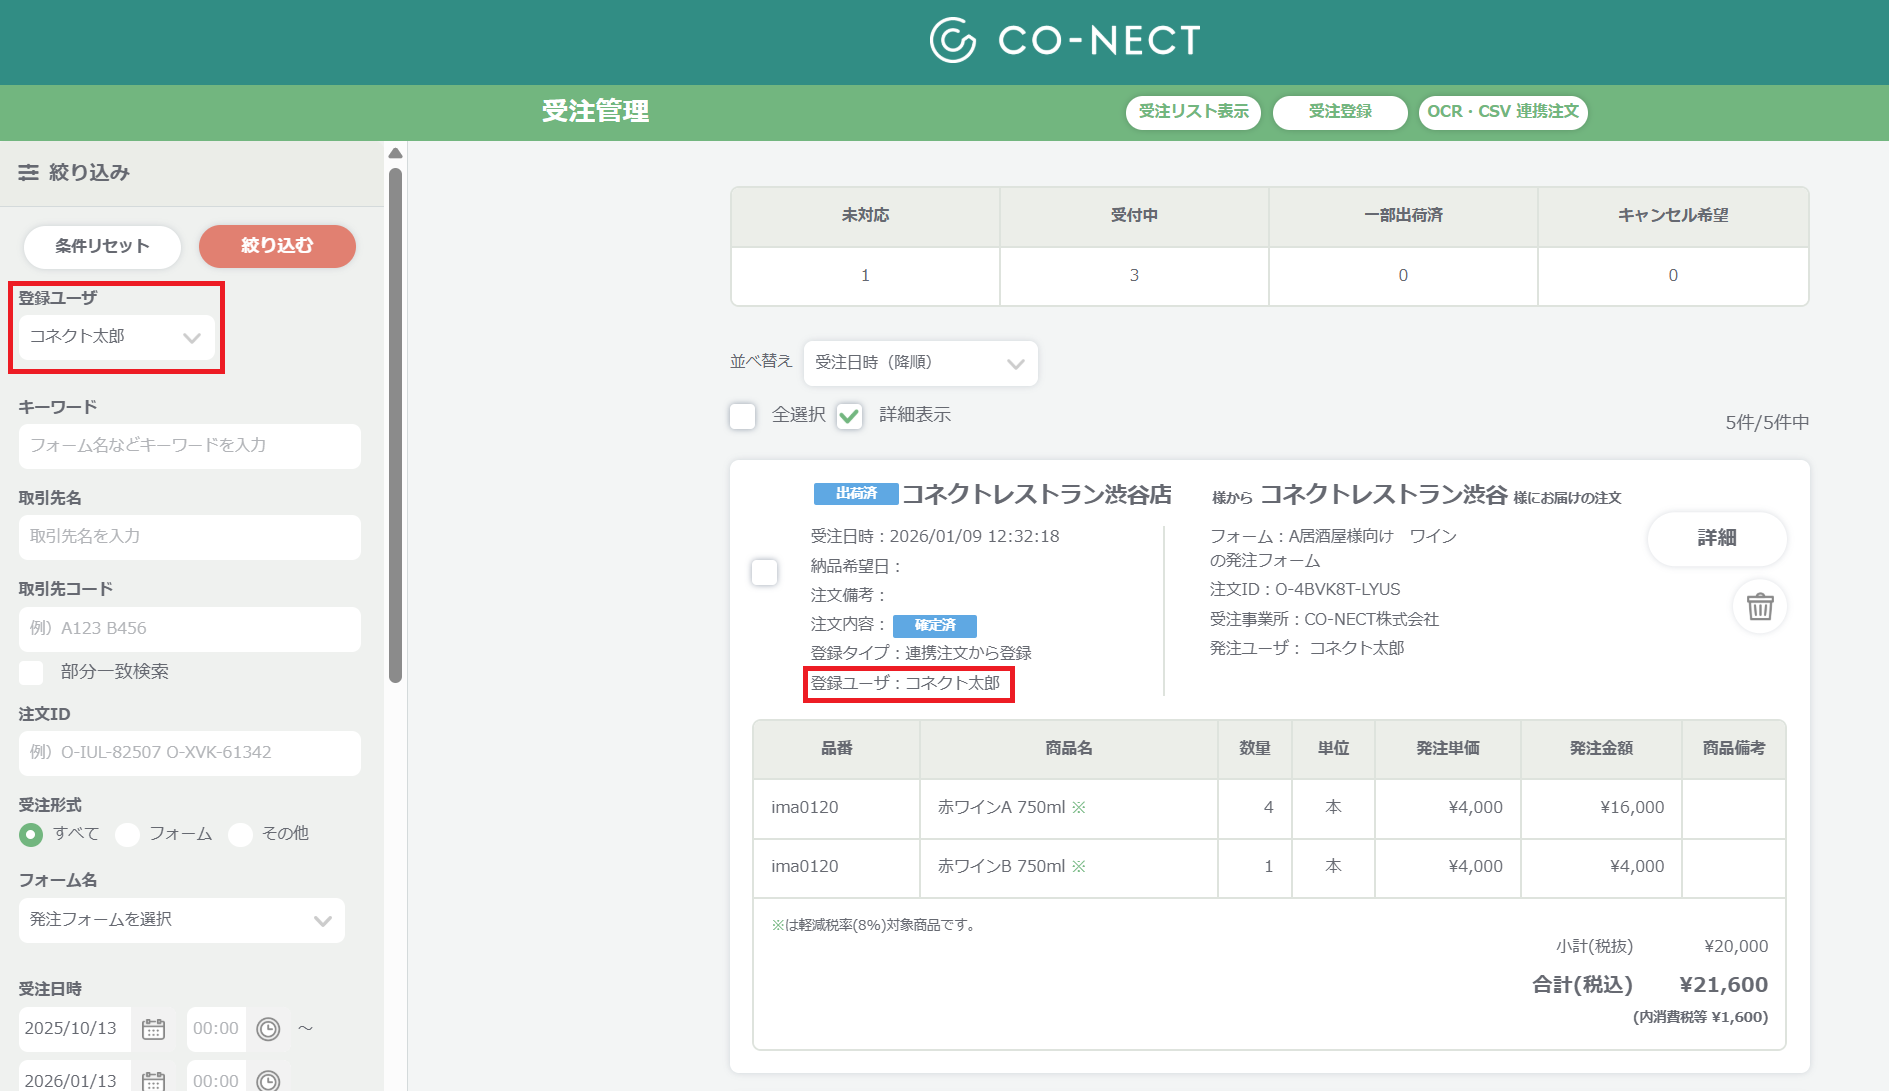The height and width of the screenshot is (1091, 1889).
Task: Click the CO-NECT logo icon
Action: pyautogui.click(x=952, y=40)
